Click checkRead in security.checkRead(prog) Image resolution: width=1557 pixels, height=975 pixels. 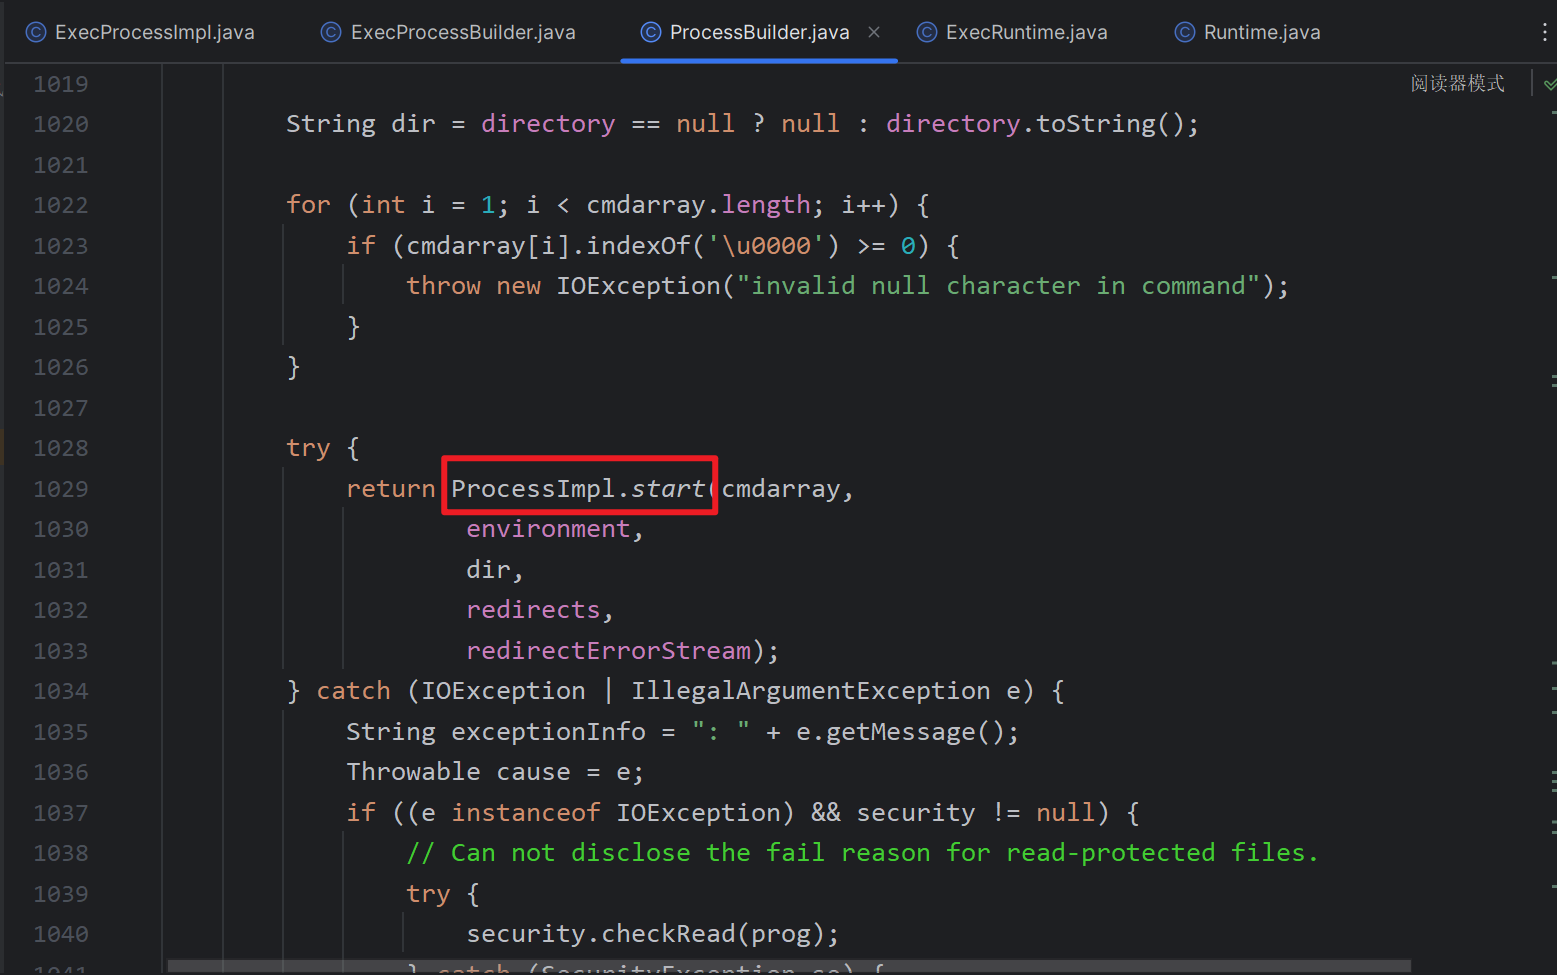pos(668,934)
